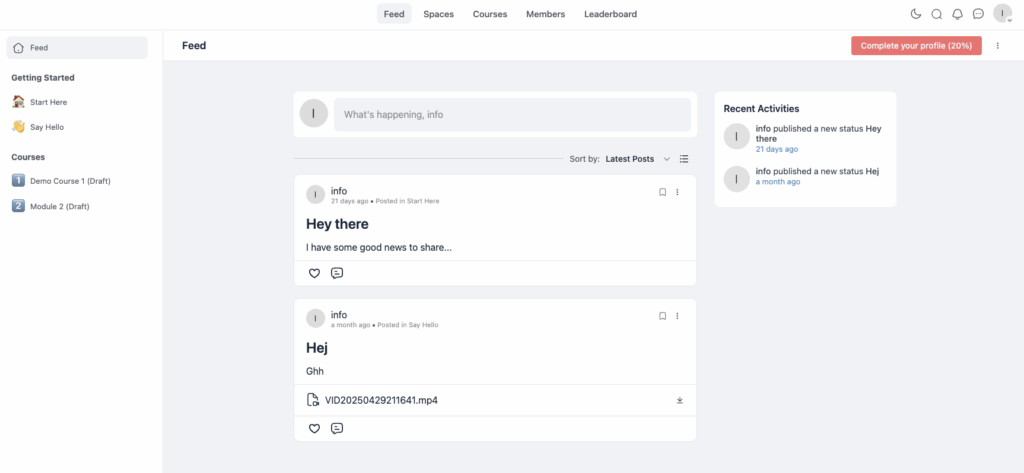Download the VID20250429211641.mp4 file
The height and width of the screenshot is (473, 1024).
[680, 400]
